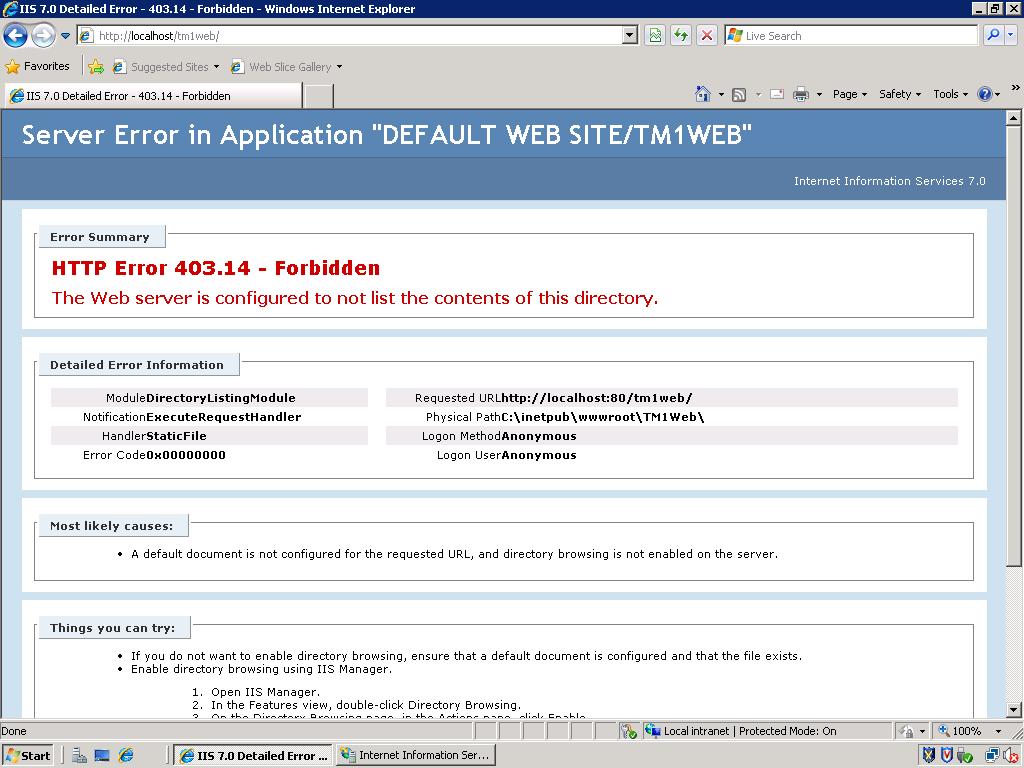Open the Tools menu
The image size is (1024, 768).
tap(950, 95)
